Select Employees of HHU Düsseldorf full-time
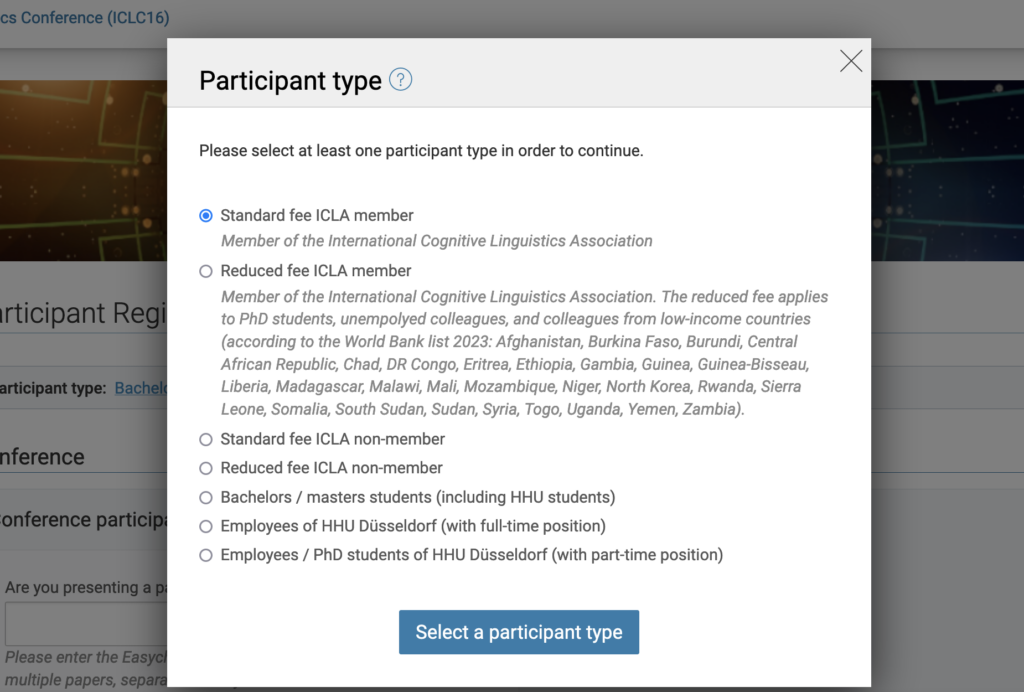The height and width of the screenshot is (692, 1024). [206, 526]
